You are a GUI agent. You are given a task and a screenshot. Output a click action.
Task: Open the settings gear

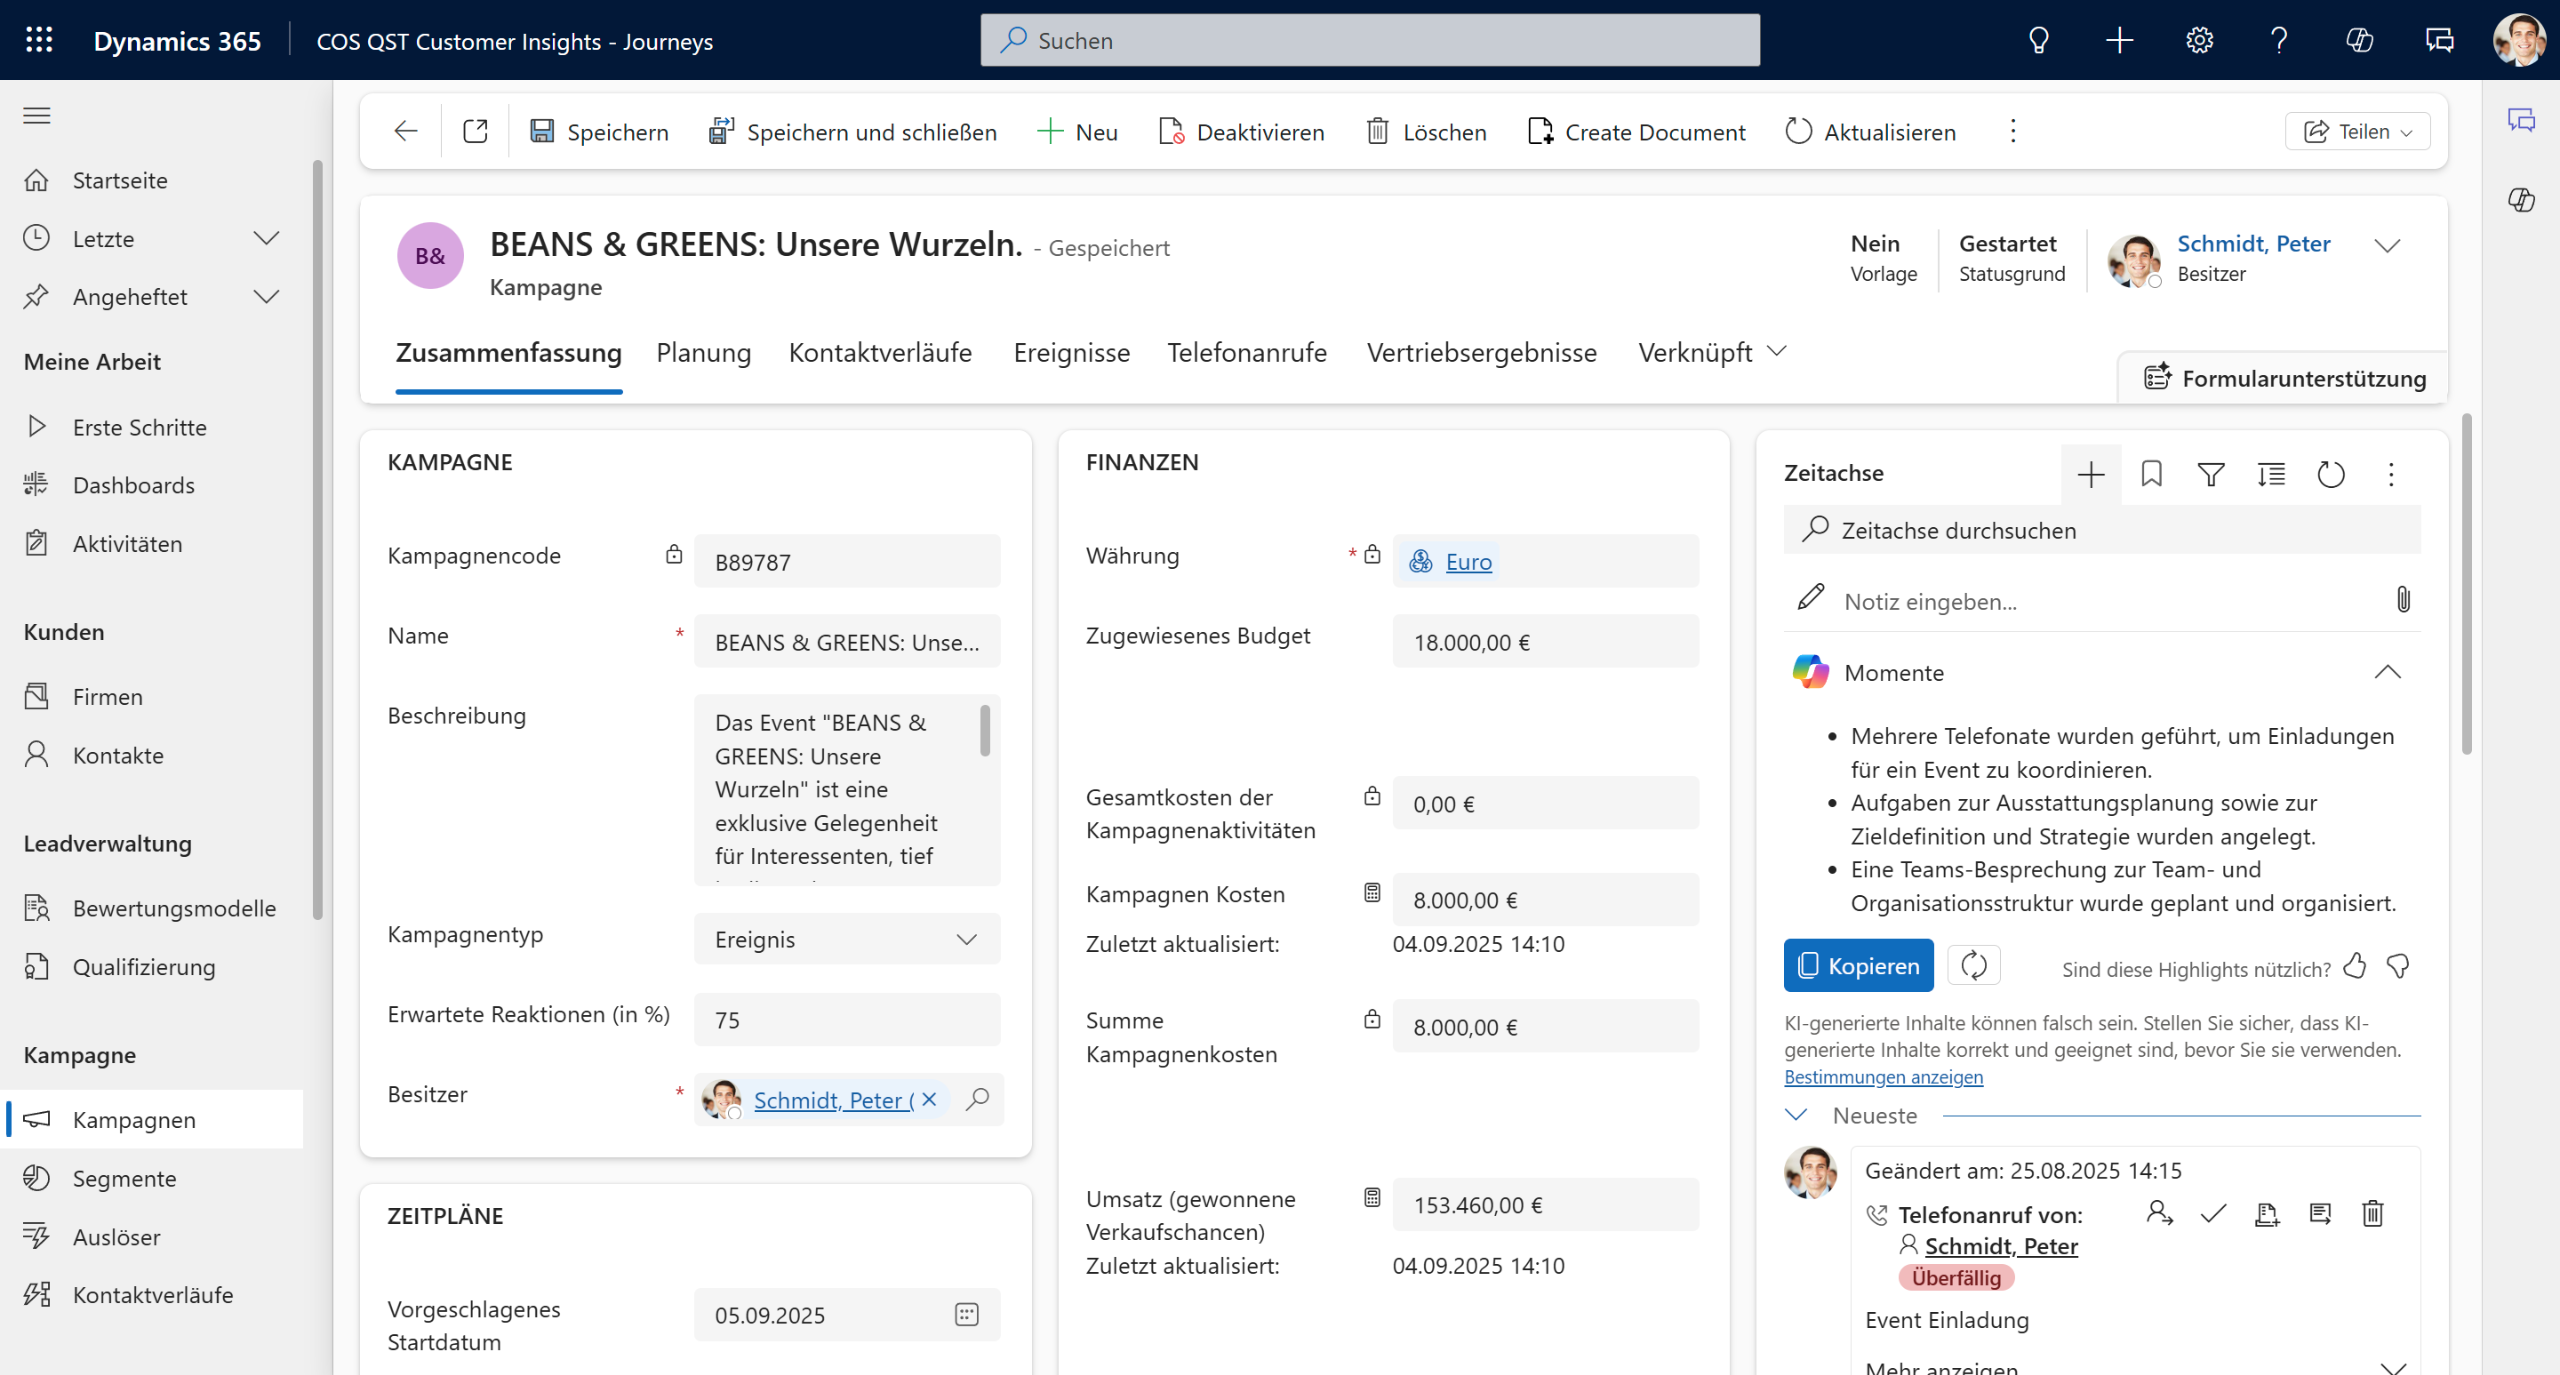click(2199, 40)
